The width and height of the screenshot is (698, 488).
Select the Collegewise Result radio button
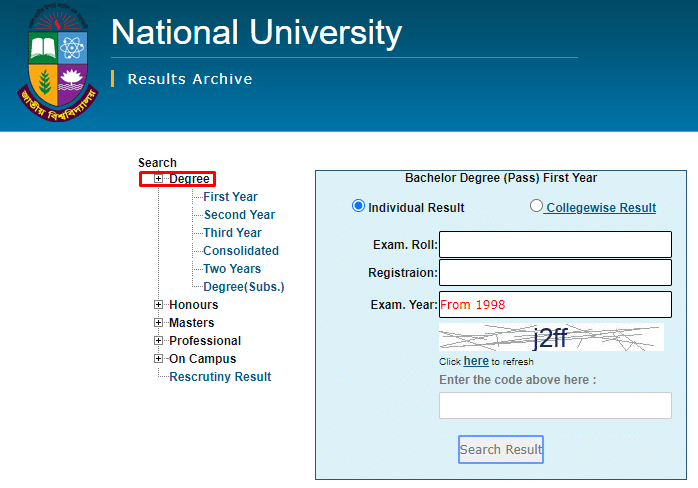[x=536, y=206]
